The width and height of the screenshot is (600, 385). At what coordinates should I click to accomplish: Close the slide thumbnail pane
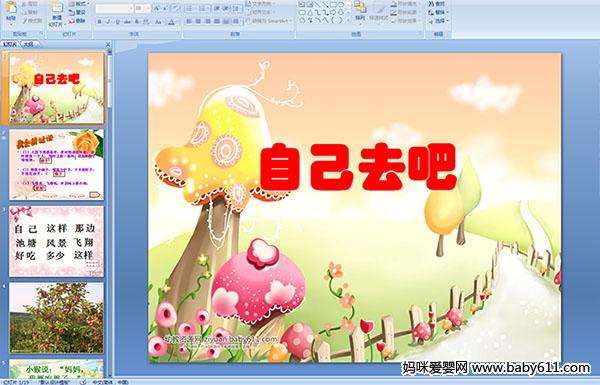tap(108, 44)
